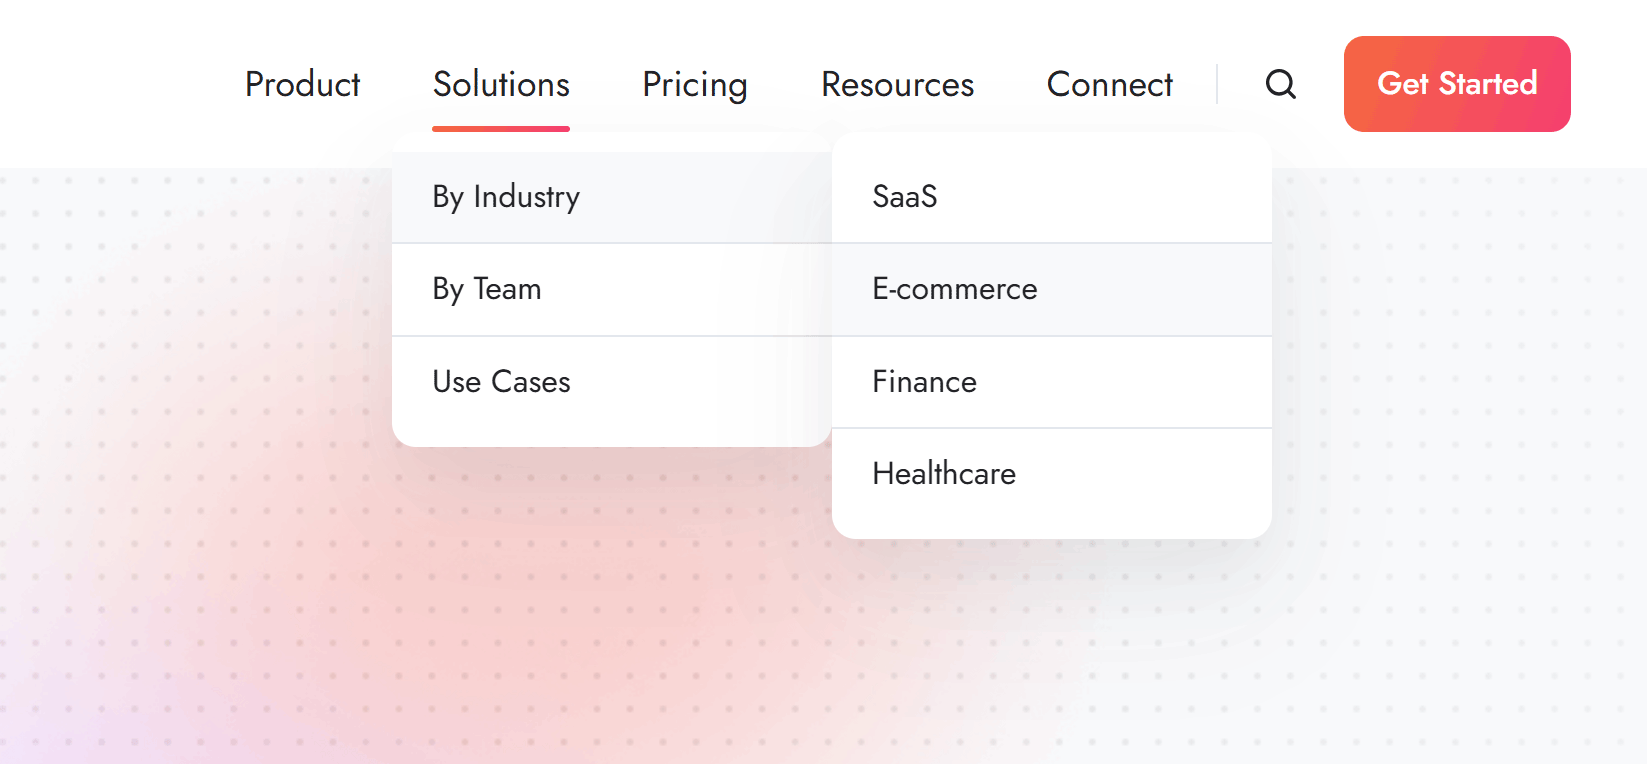Click the dotted background to dismiss the menu

click(1450, 400)
